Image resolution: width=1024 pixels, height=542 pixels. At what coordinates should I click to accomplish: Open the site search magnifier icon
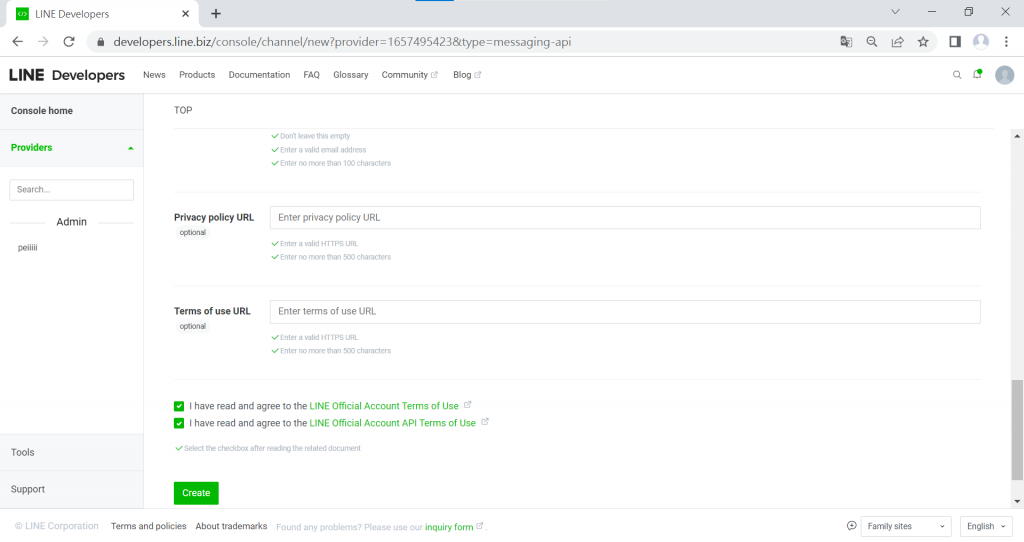[957, 75]
